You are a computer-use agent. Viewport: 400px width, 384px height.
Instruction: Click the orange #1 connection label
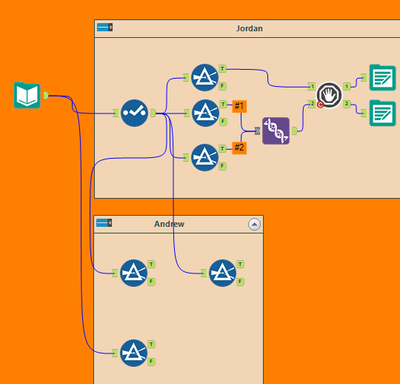pyautogui.click(x=239, y=106)
